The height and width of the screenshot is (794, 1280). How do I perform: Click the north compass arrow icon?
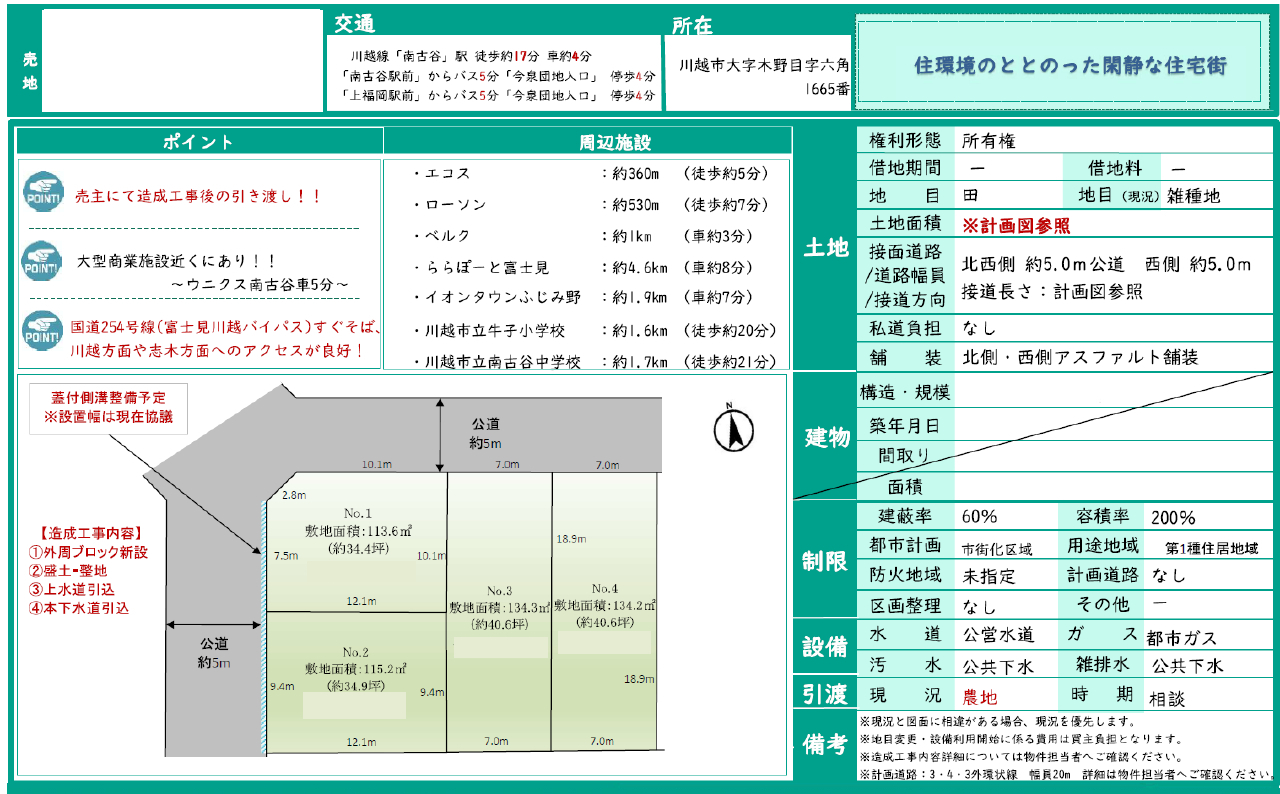coord(735,432)
